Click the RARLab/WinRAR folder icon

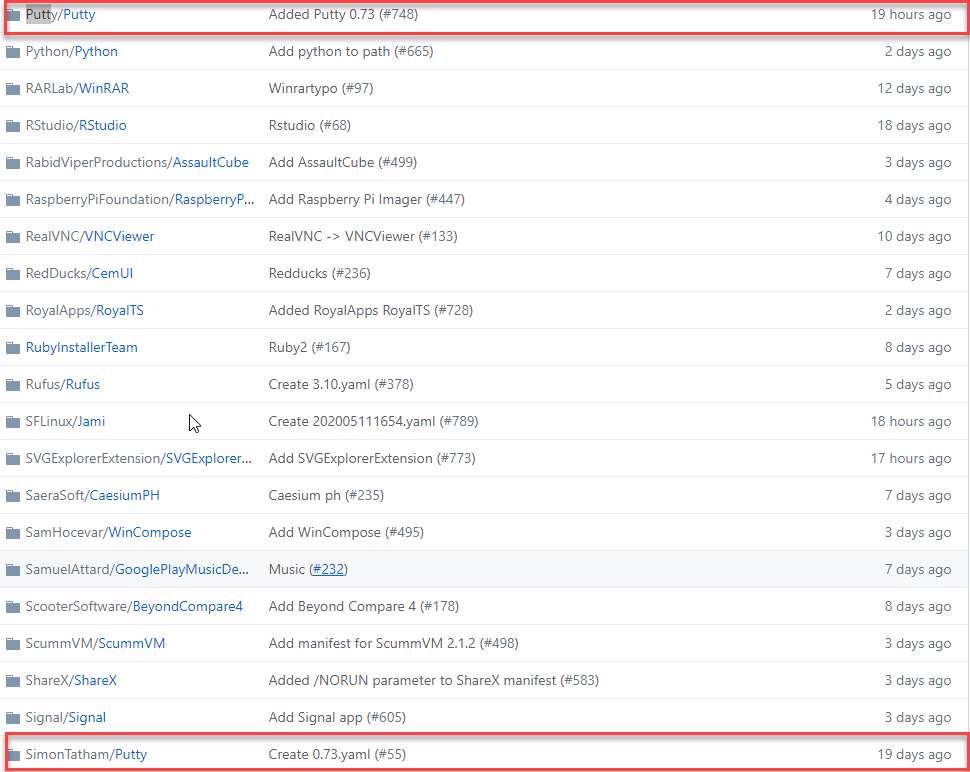click(x=13, y=88)
